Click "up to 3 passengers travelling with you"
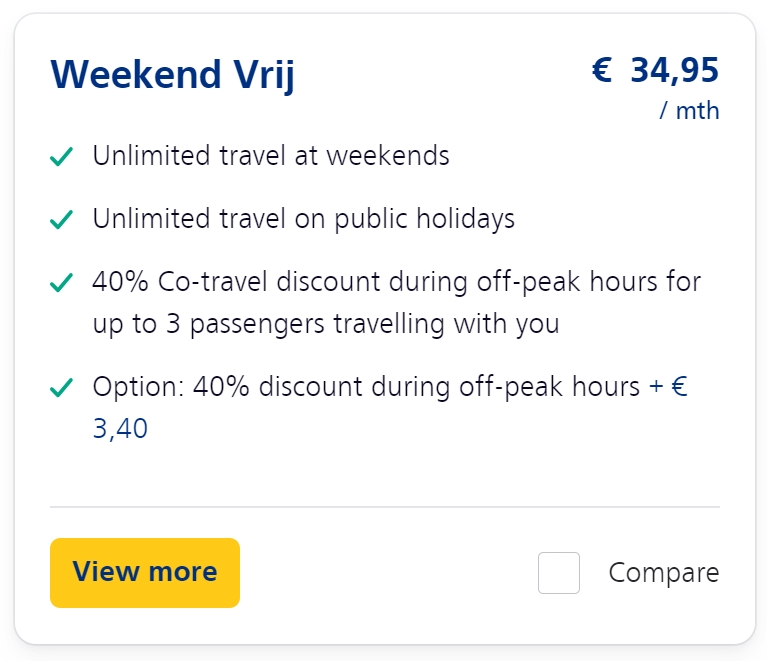The height and width of the screenshot is (661, 767). [325, 324]
